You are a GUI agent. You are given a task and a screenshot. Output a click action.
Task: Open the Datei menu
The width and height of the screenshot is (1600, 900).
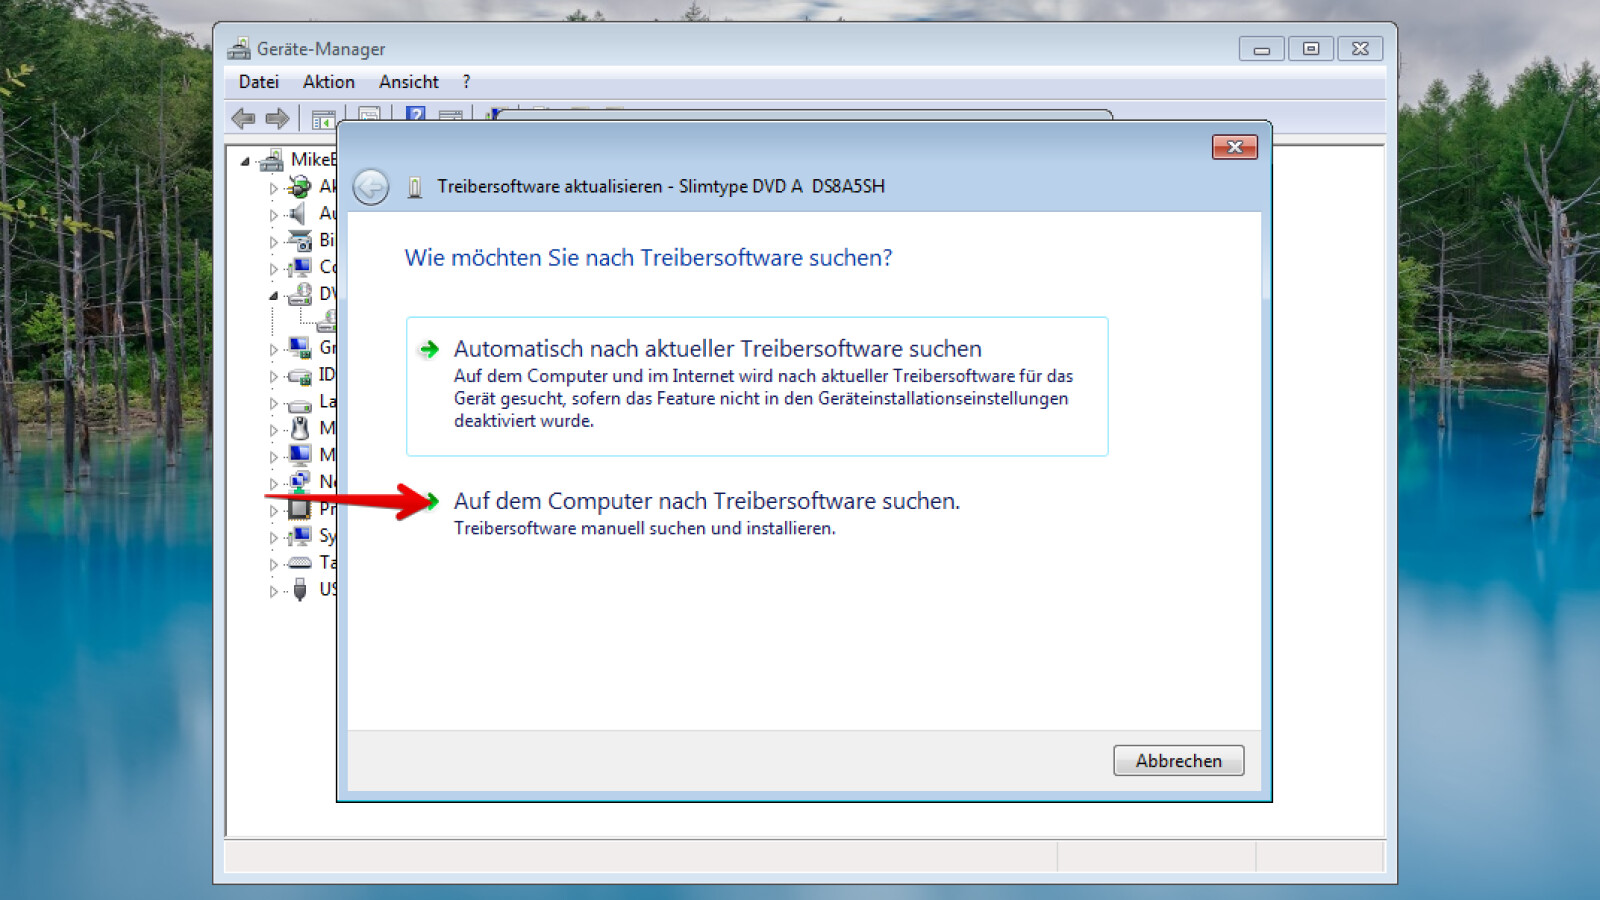click(x=258, y=82)
